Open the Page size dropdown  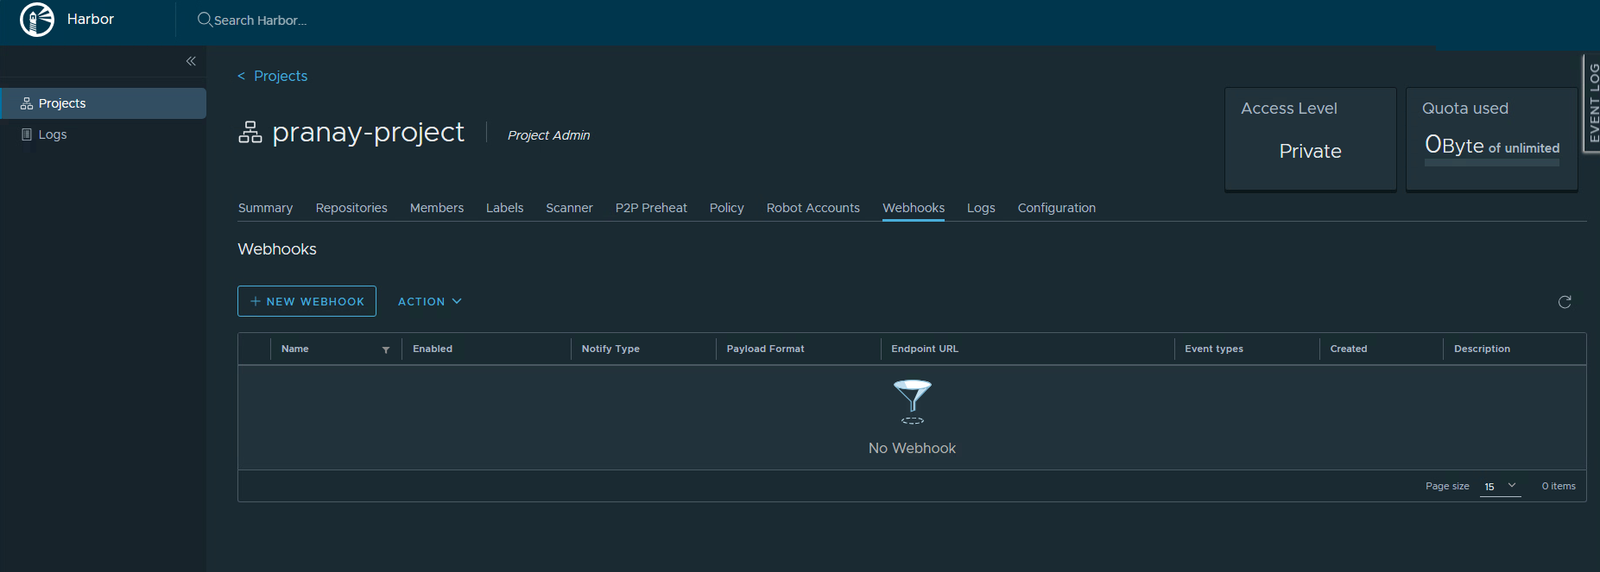click(x=1500, y=486)
